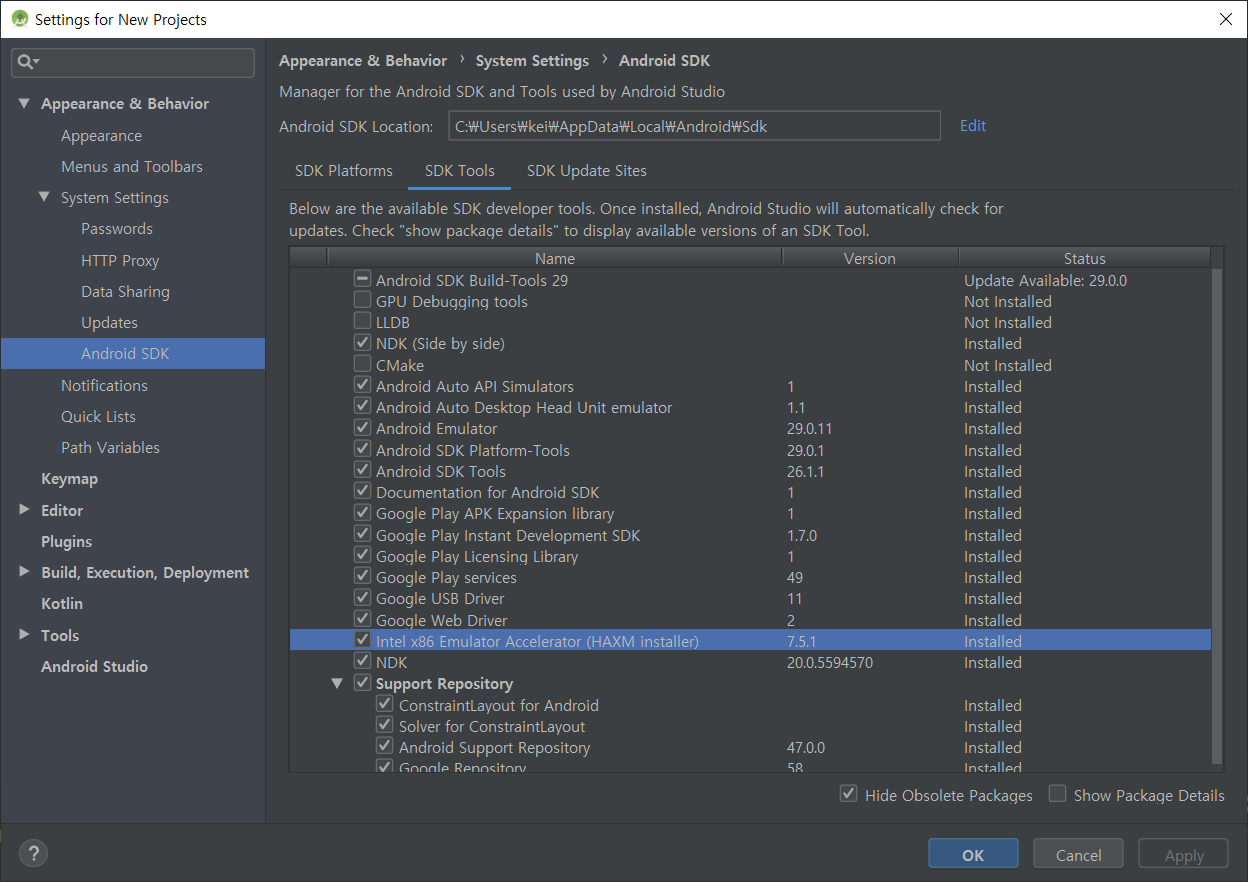The width and height of the screenshot is (1248, 882).
Task: Click System Settings in the breadcrumb
Action: coord(532,61)
